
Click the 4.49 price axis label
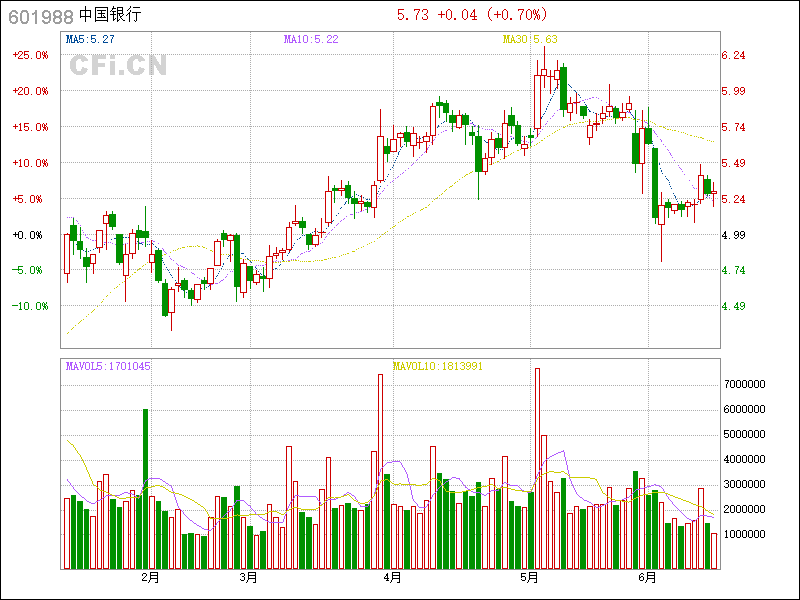pyautogui.click(x=733, y=306)
